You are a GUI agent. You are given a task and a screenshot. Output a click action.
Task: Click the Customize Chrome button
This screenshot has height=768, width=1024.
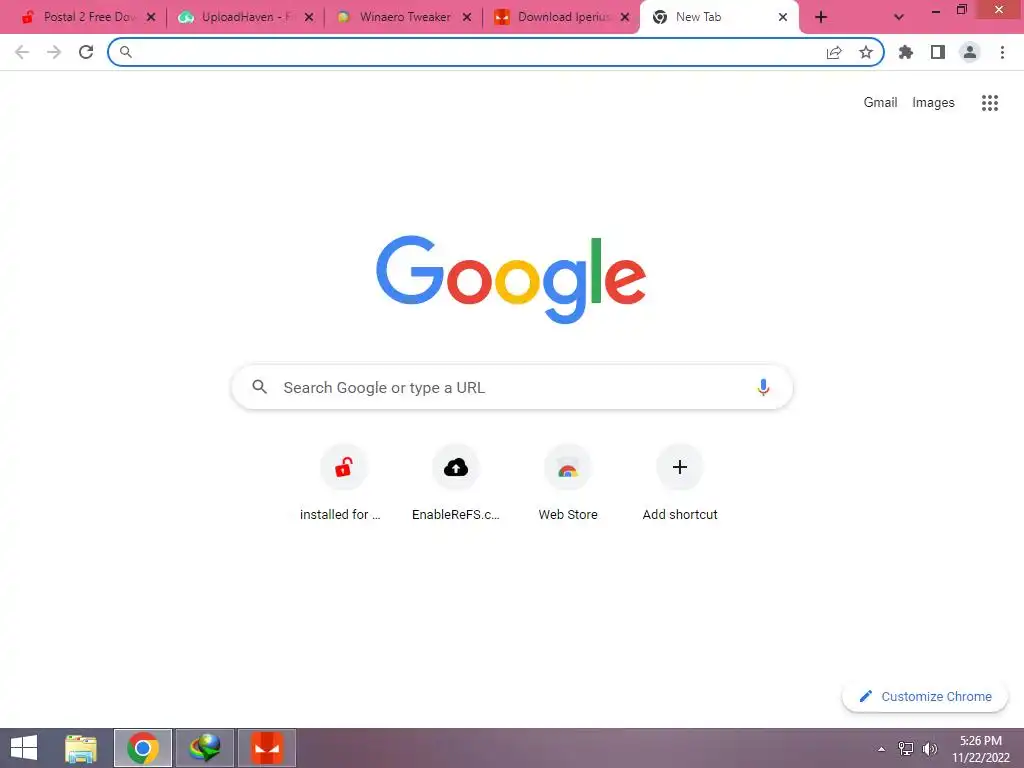[925, 696]
